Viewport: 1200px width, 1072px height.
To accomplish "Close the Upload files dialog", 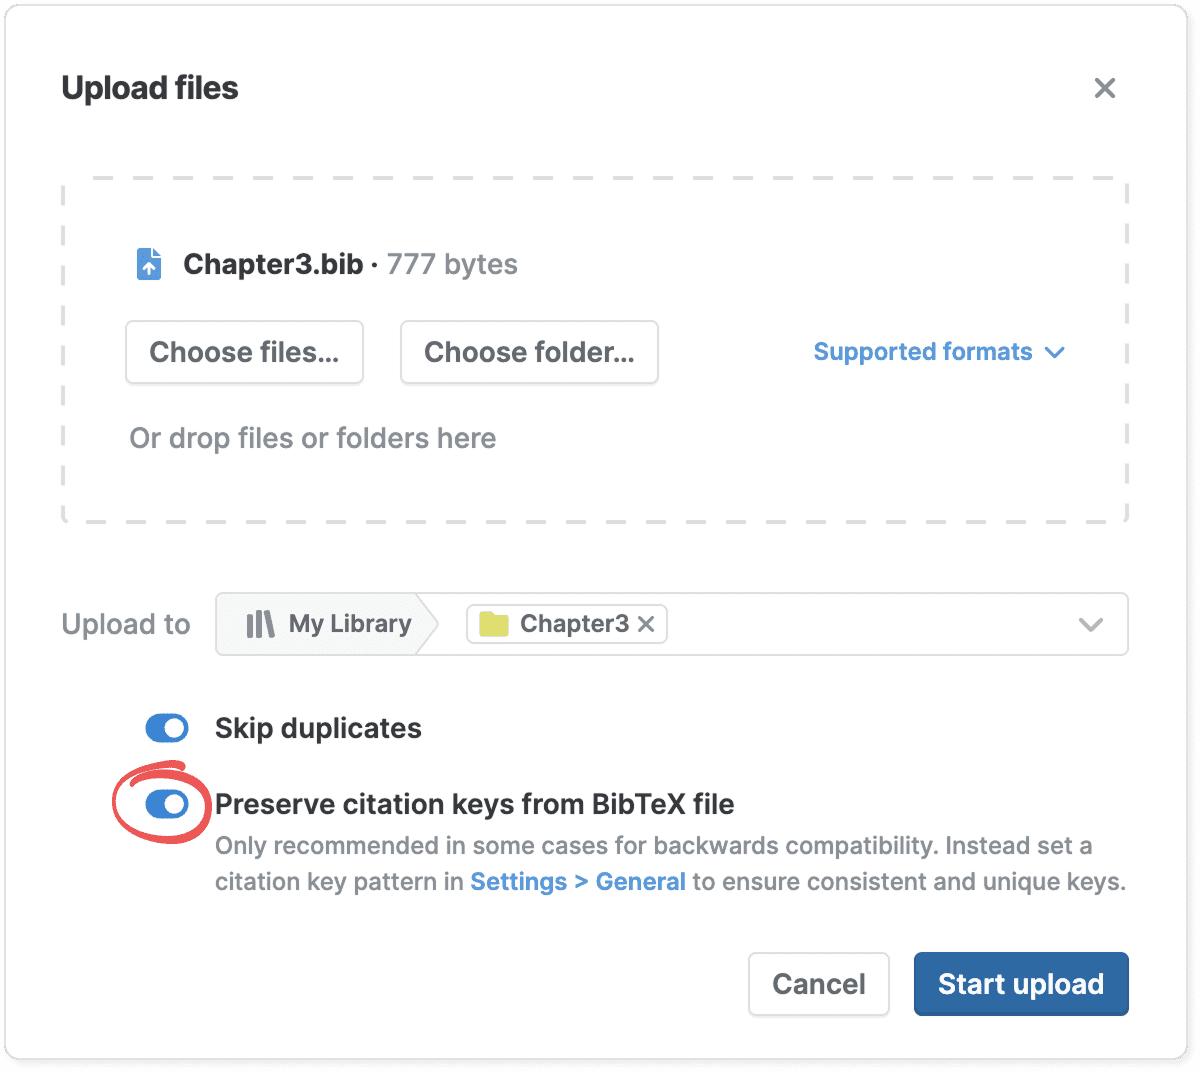I will point(1104,88).
